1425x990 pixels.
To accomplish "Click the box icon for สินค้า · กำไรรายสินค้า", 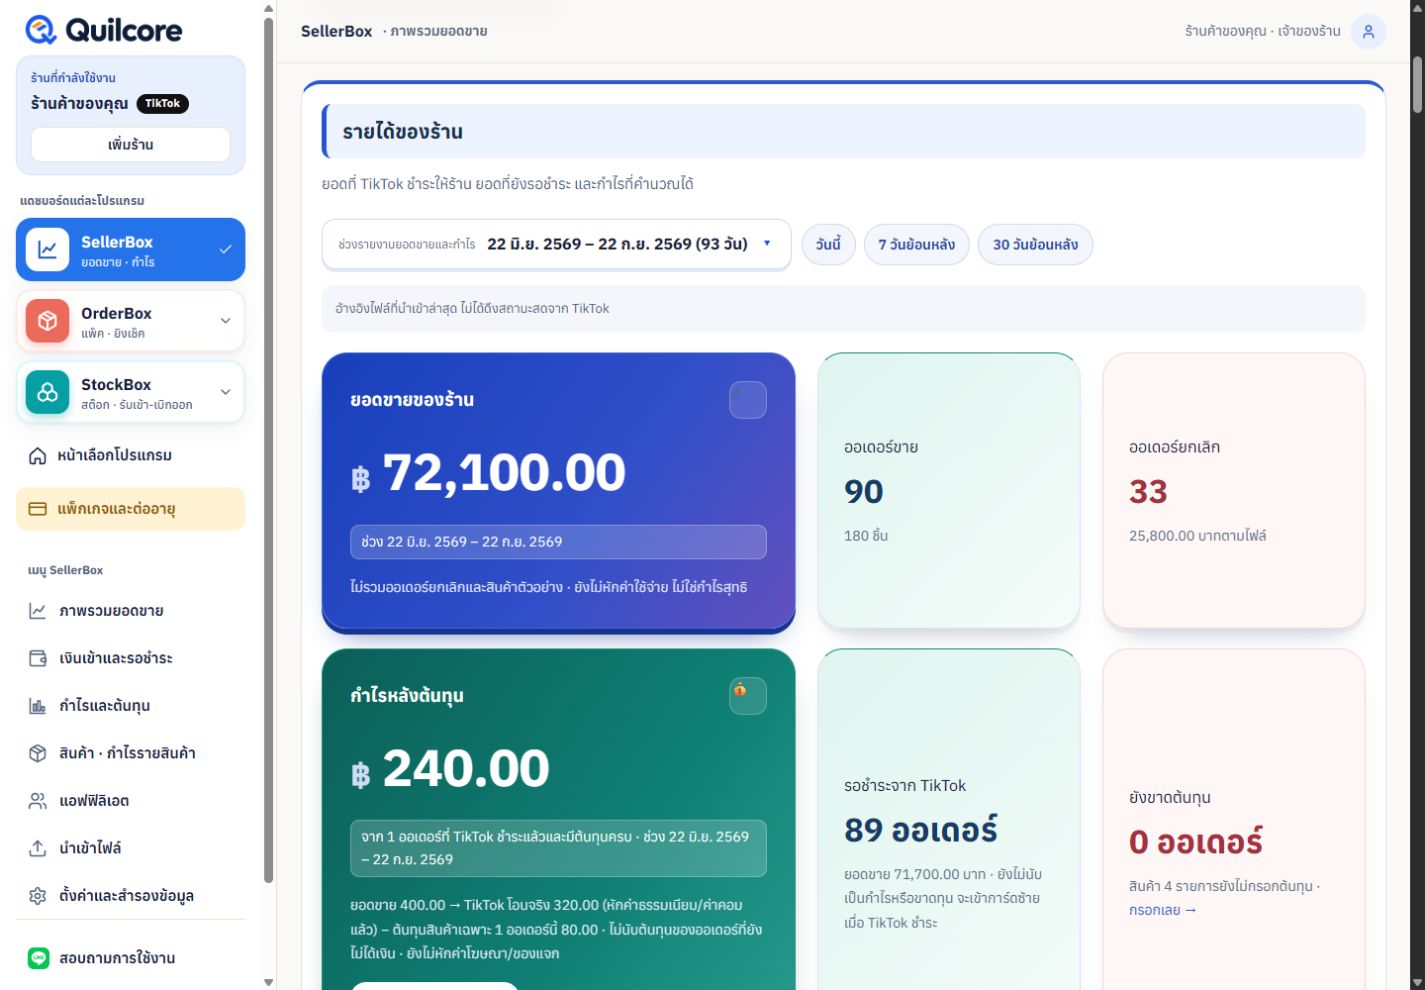I will pos(37,753).
